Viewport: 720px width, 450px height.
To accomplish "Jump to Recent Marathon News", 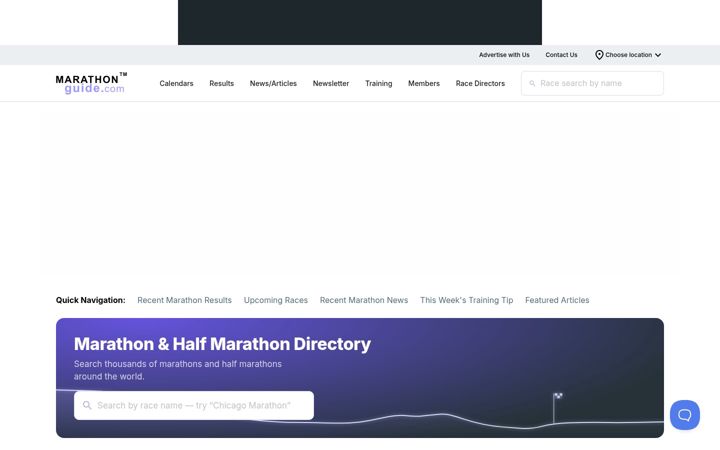I will pos(364,300).
